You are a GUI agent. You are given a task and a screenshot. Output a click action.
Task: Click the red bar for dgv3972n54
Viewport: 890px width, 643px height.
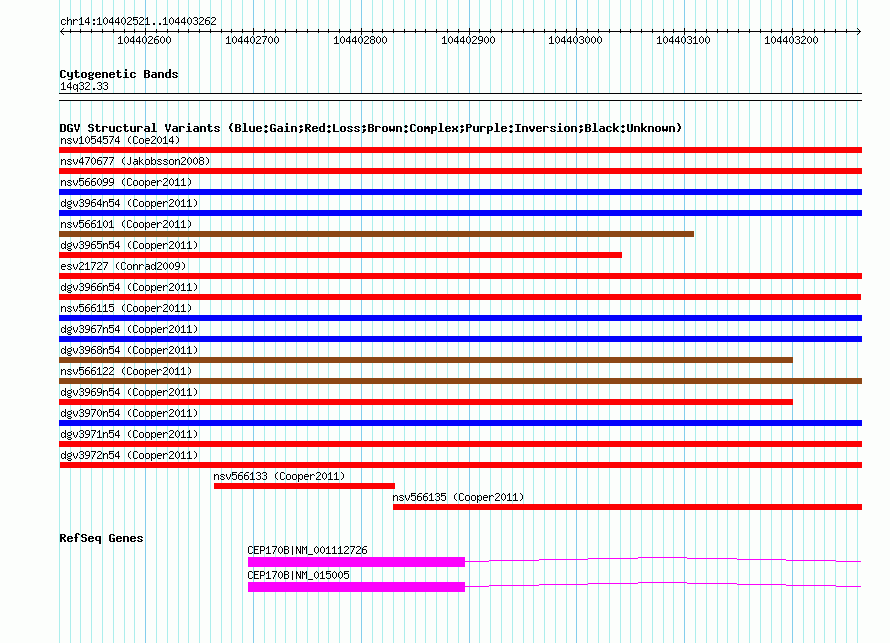(x=460, y=465)
